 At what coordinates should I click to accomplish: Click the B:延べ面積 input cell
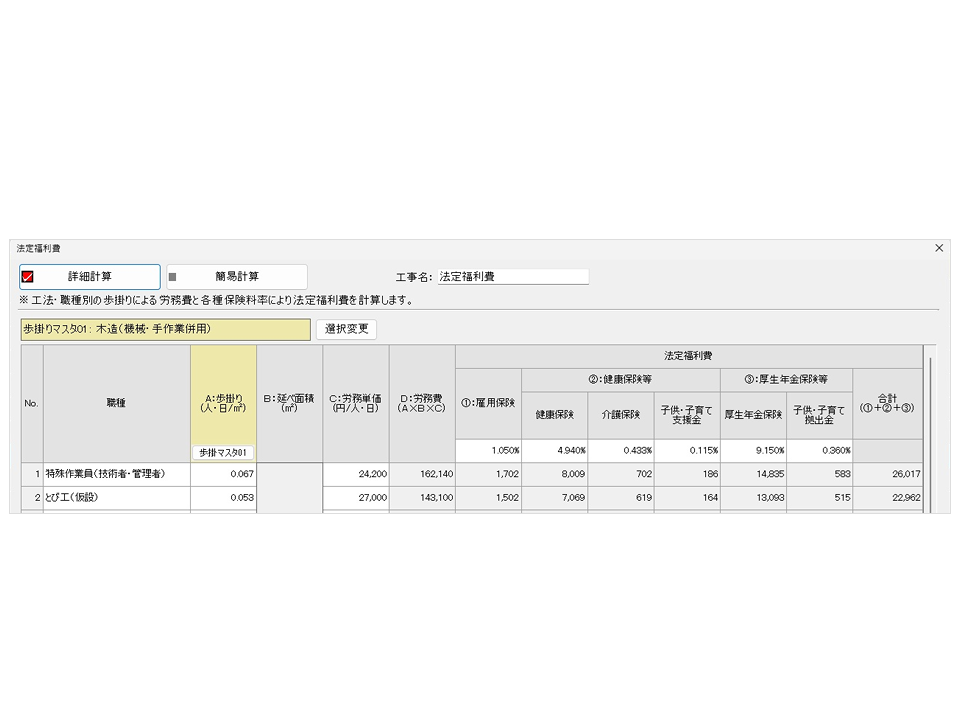(290, 488)
